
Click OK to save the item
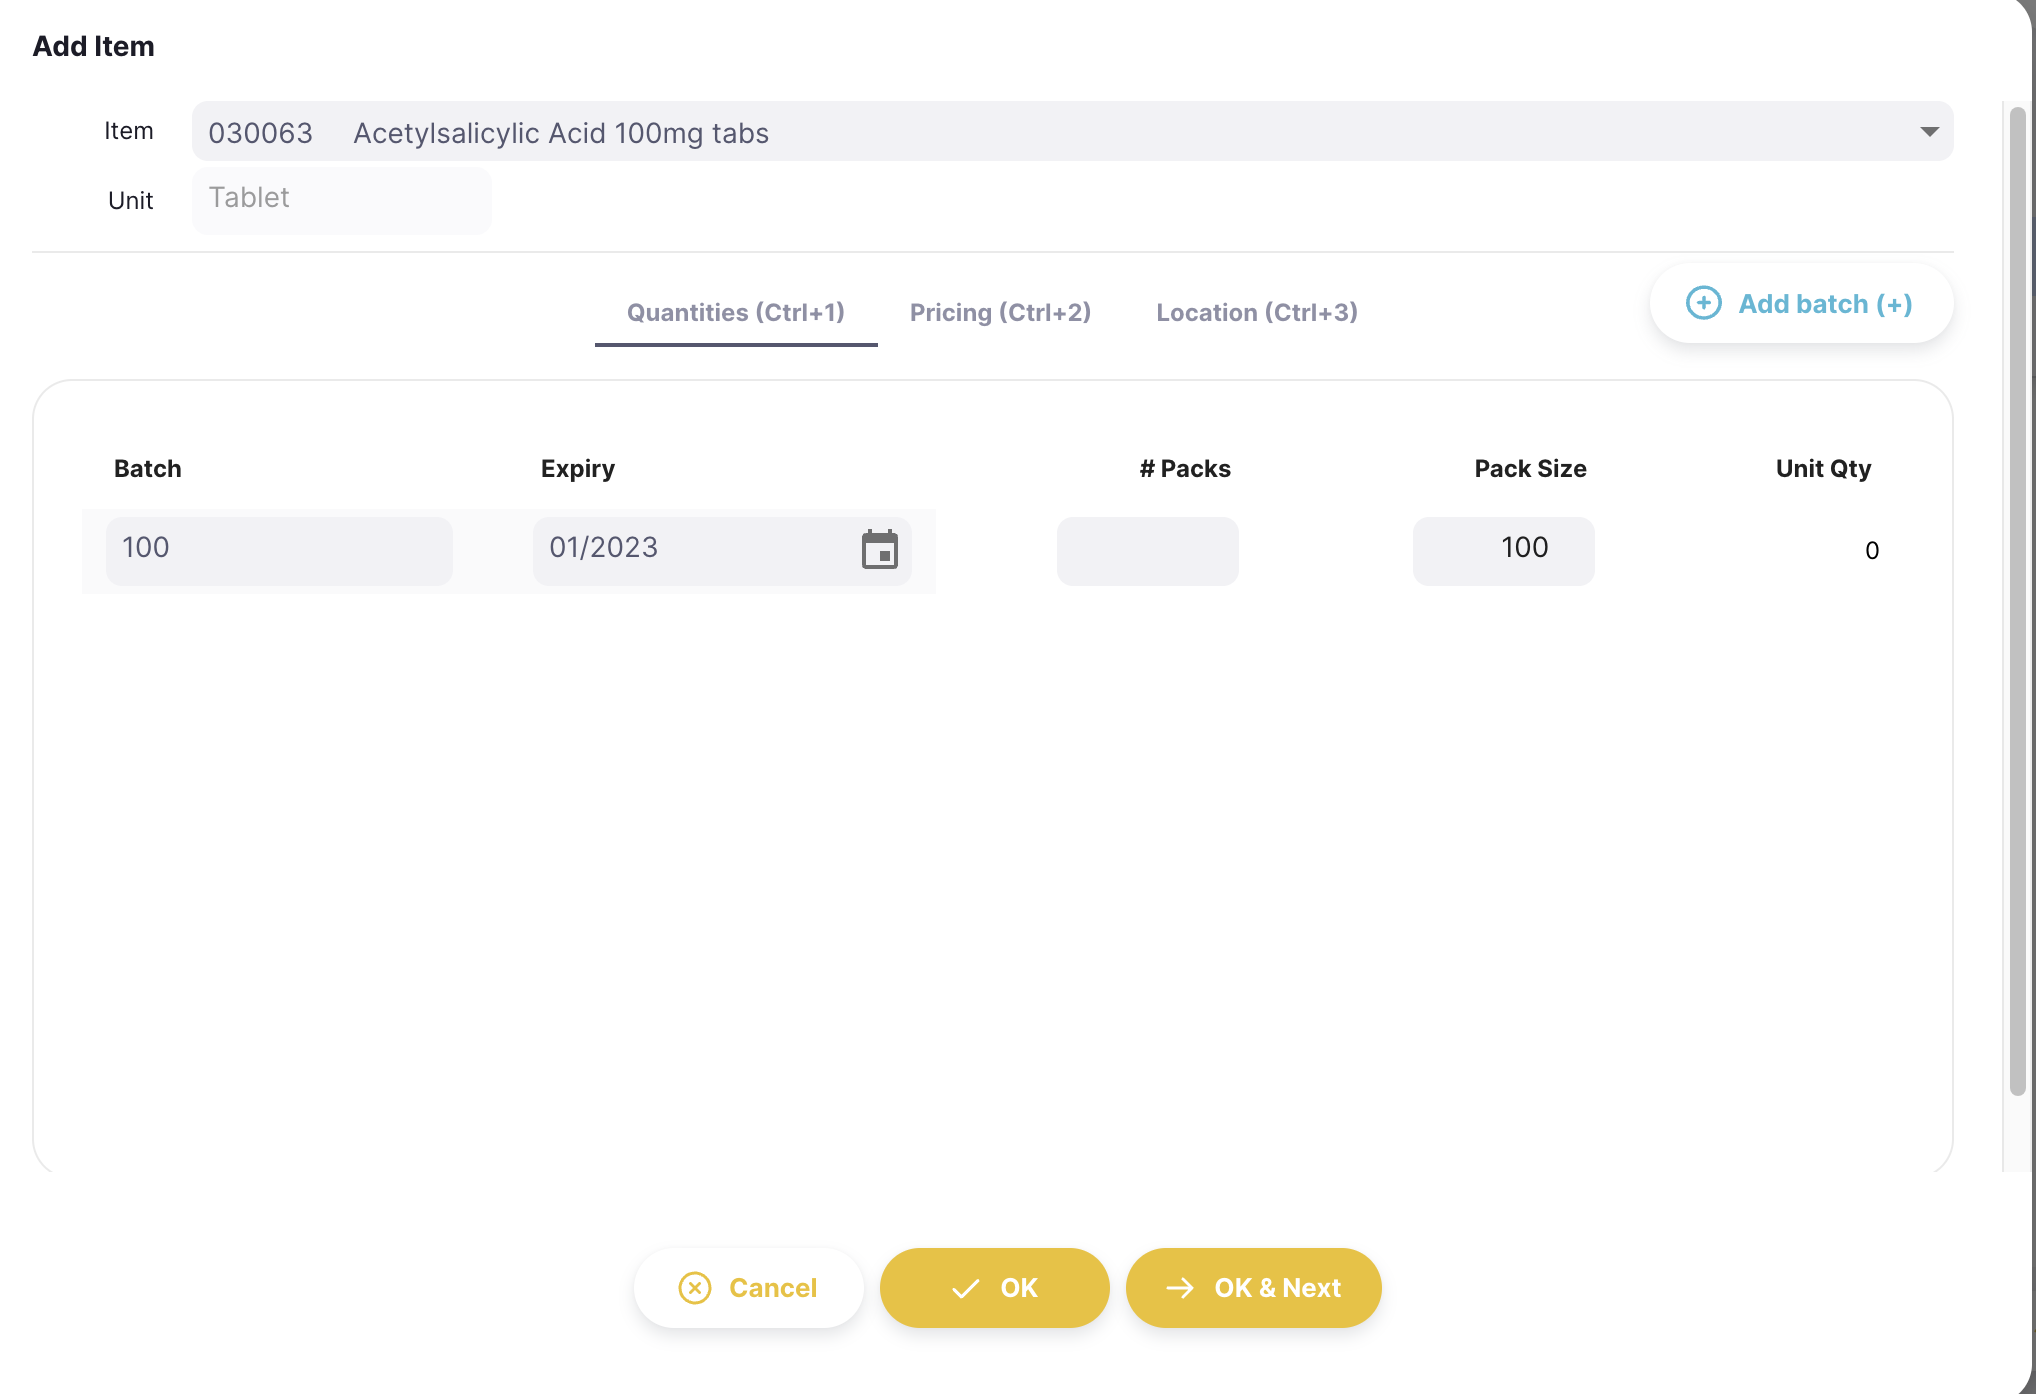coord(994,1288)
